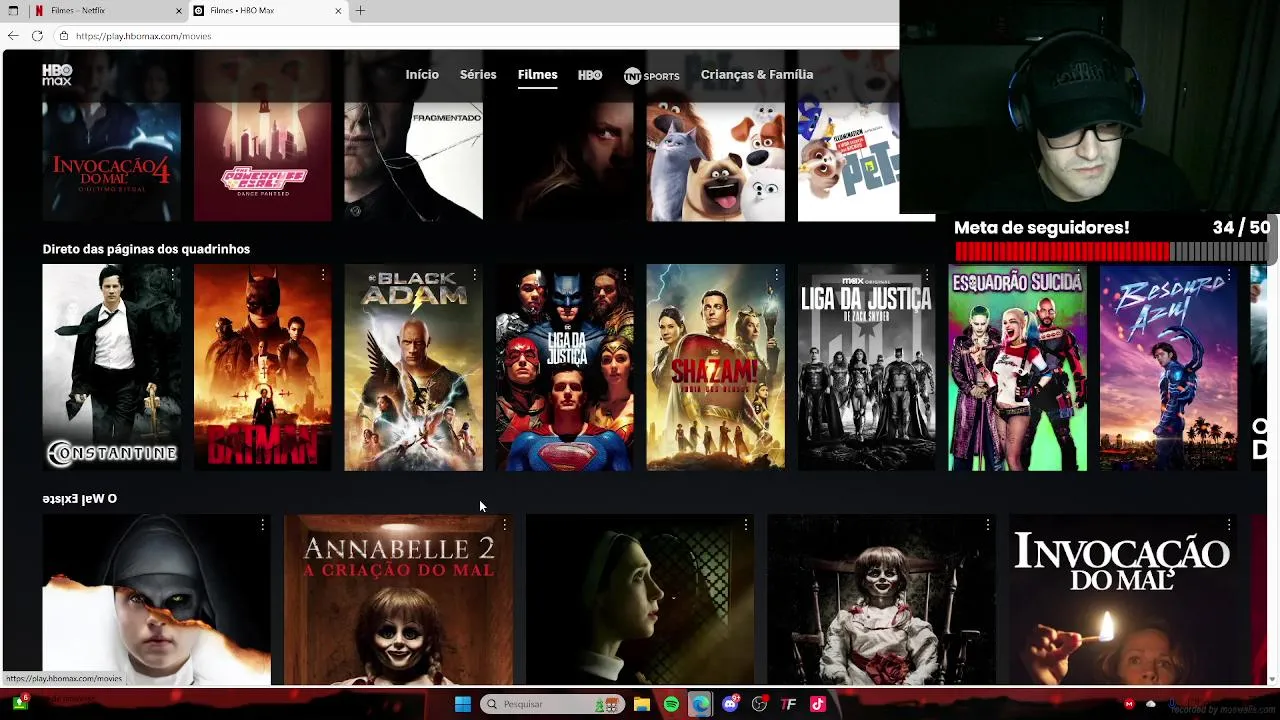The width and height of the screenshot is (1280, 720).
Task: Select the Filmes HBO Max tab
Action: [x=268, y=11]
